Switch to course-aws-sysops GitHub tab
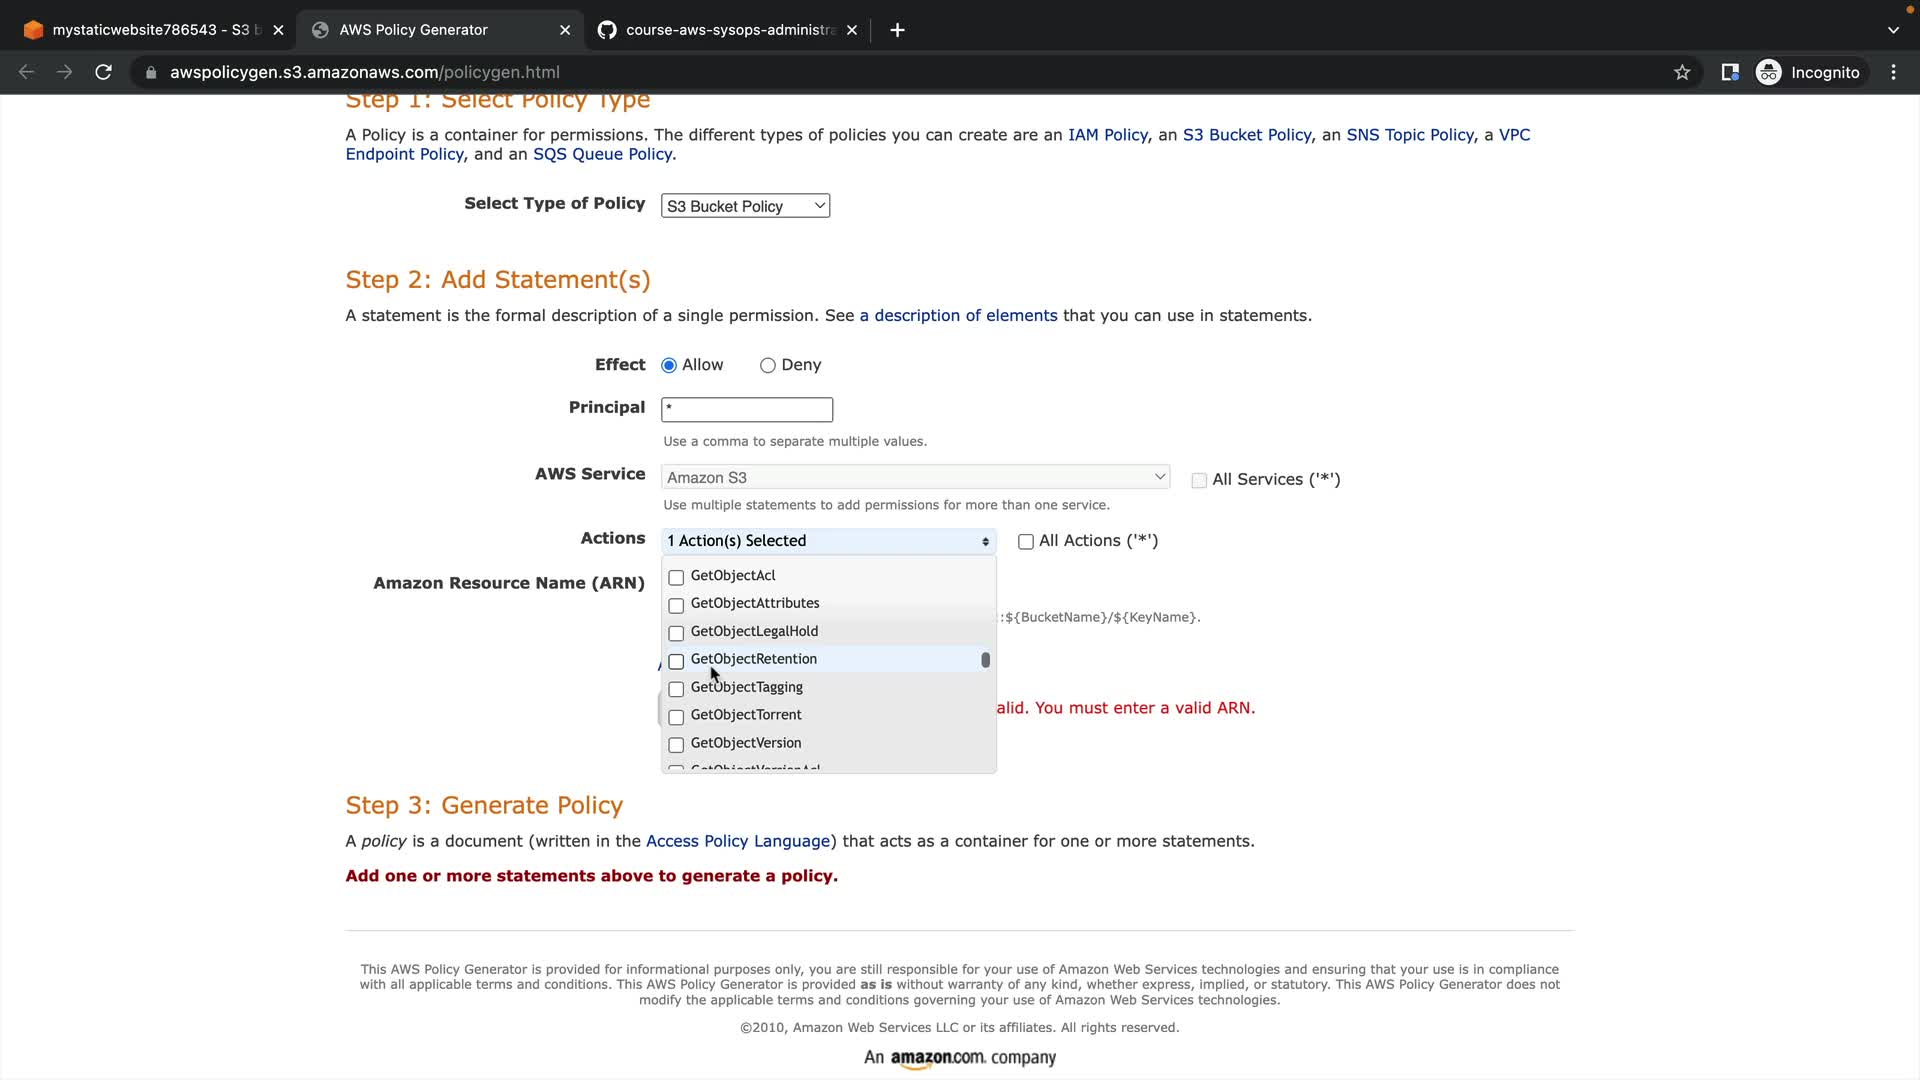 pos(728,30)
